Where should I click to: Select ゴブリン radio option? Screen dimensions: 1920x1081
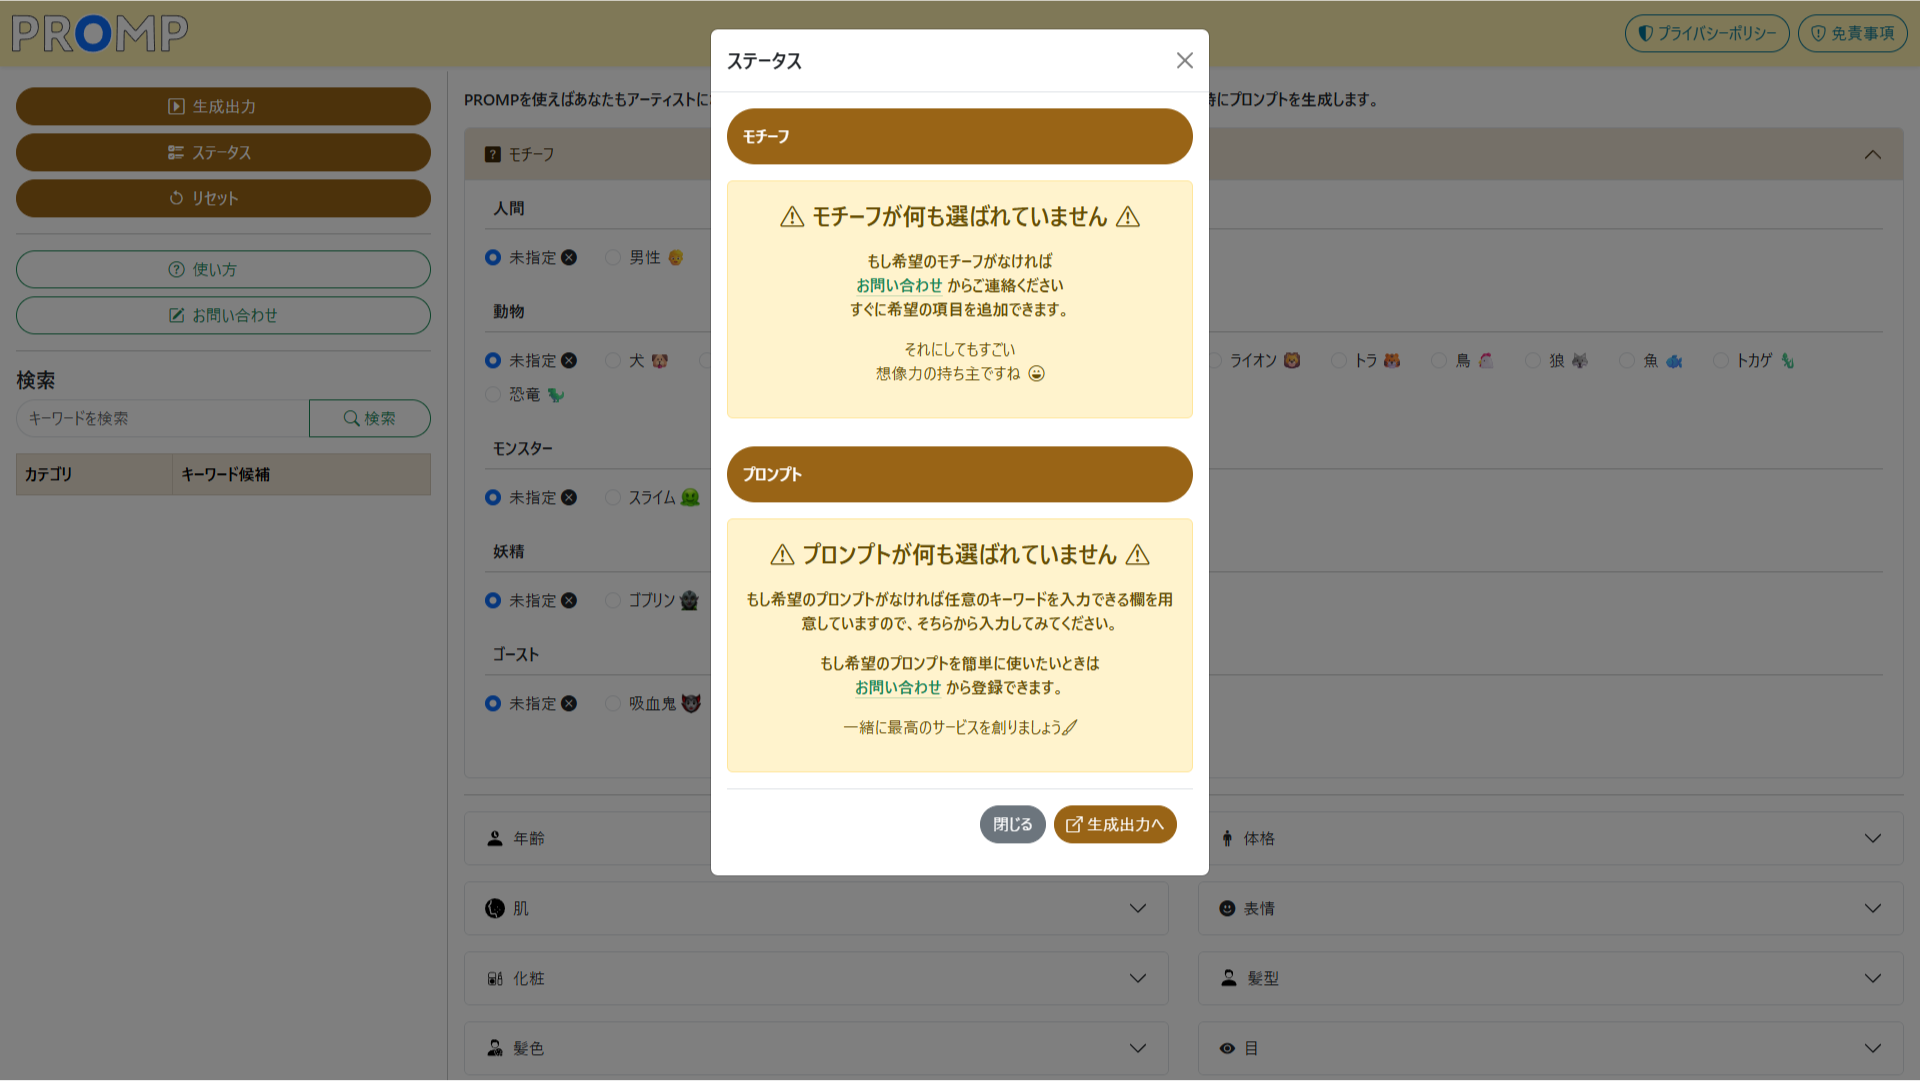pos(613,601)
